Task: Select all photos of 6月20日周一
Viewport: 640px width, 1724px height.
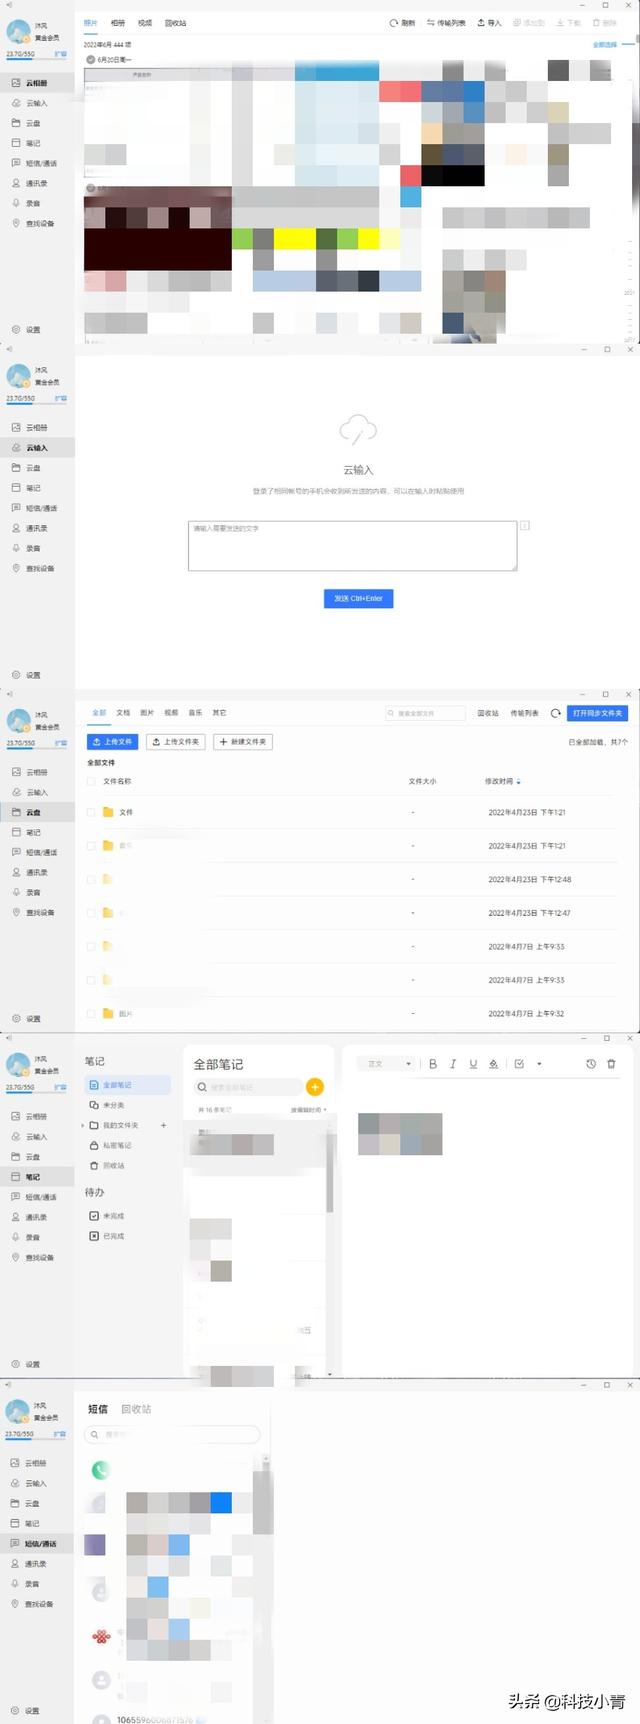Action: (x=91, y=60)
